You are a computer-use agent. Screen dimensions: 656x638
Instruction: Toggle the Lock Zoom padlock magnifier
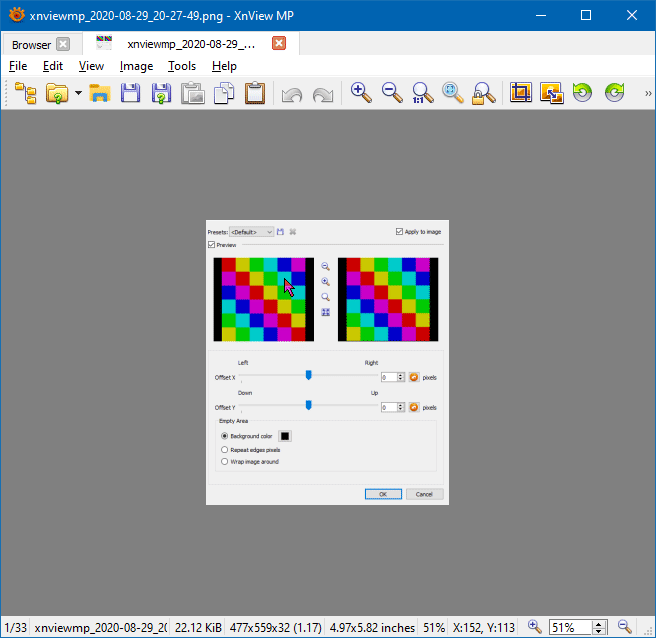click(x=484, y=92)
